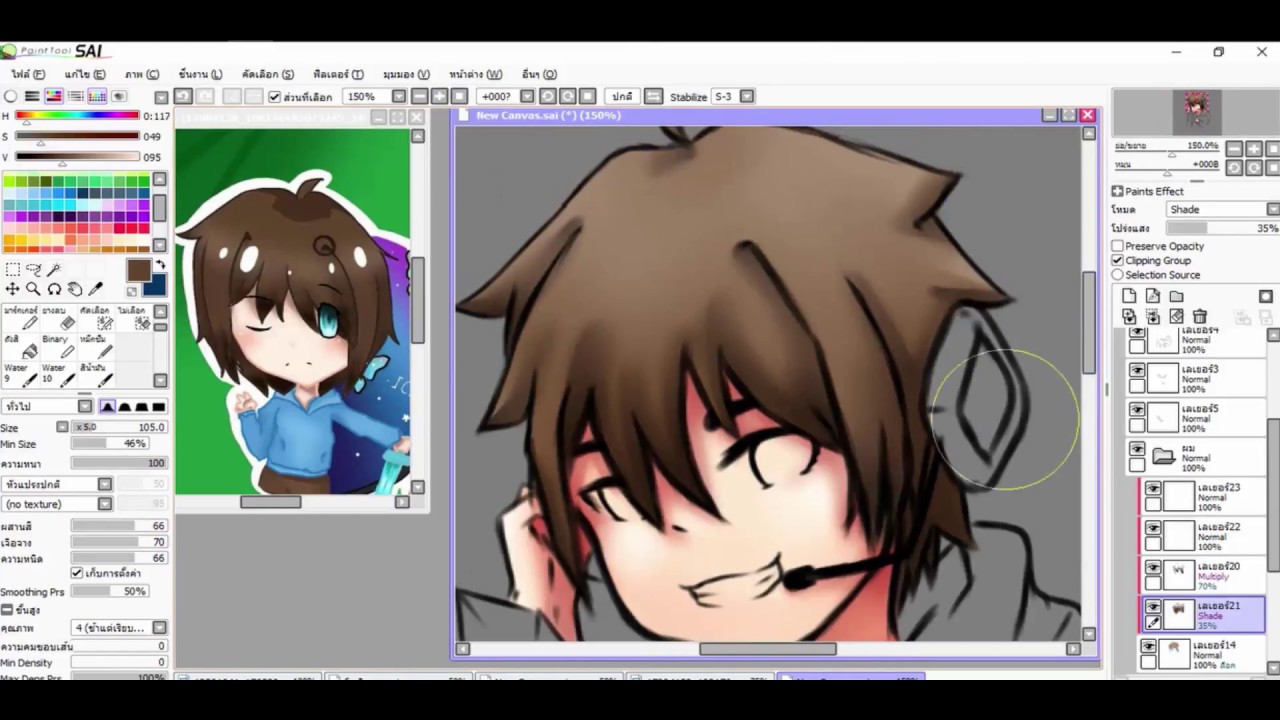1280x720 pixels.
Task: Collapse the Paints Effect section
Action: [x=1117, y=191]
